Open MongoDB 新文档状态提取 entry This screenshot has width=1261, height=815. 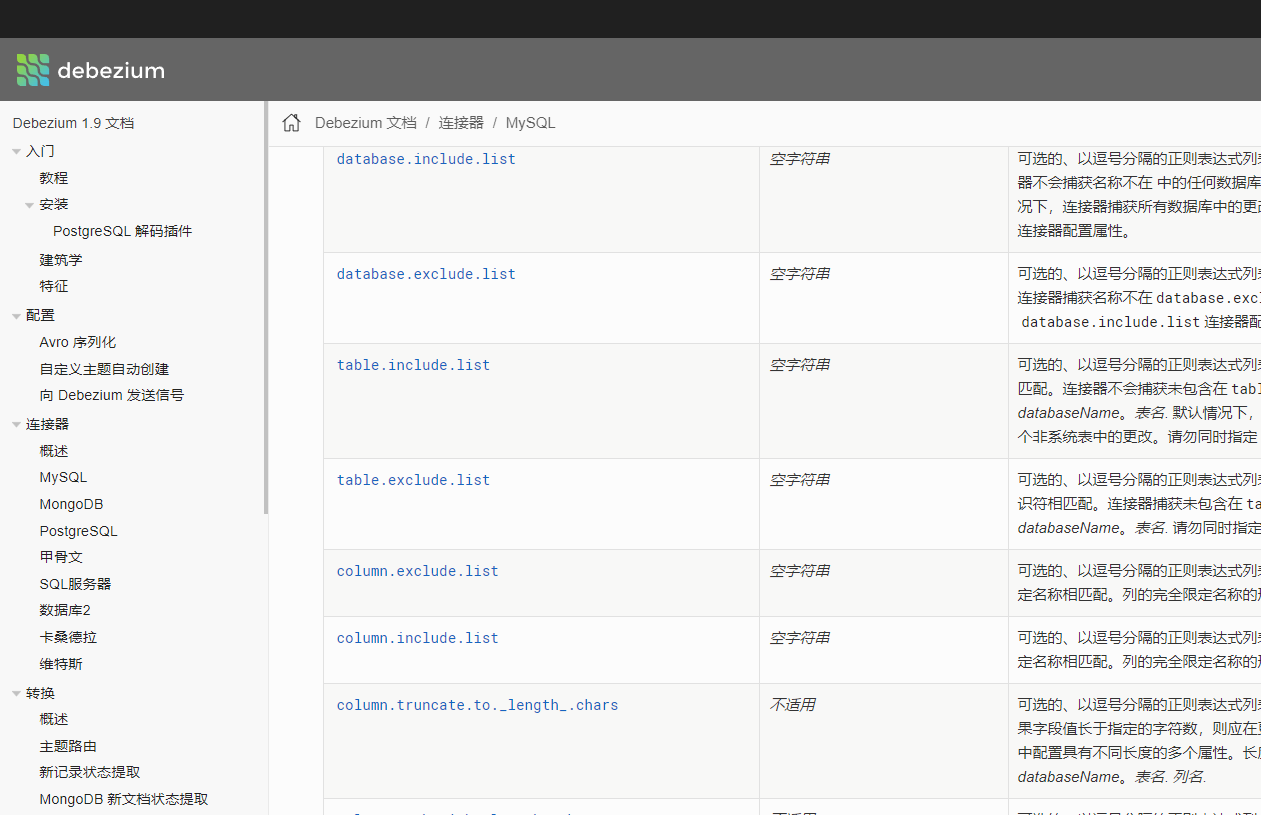pos(124,799)
